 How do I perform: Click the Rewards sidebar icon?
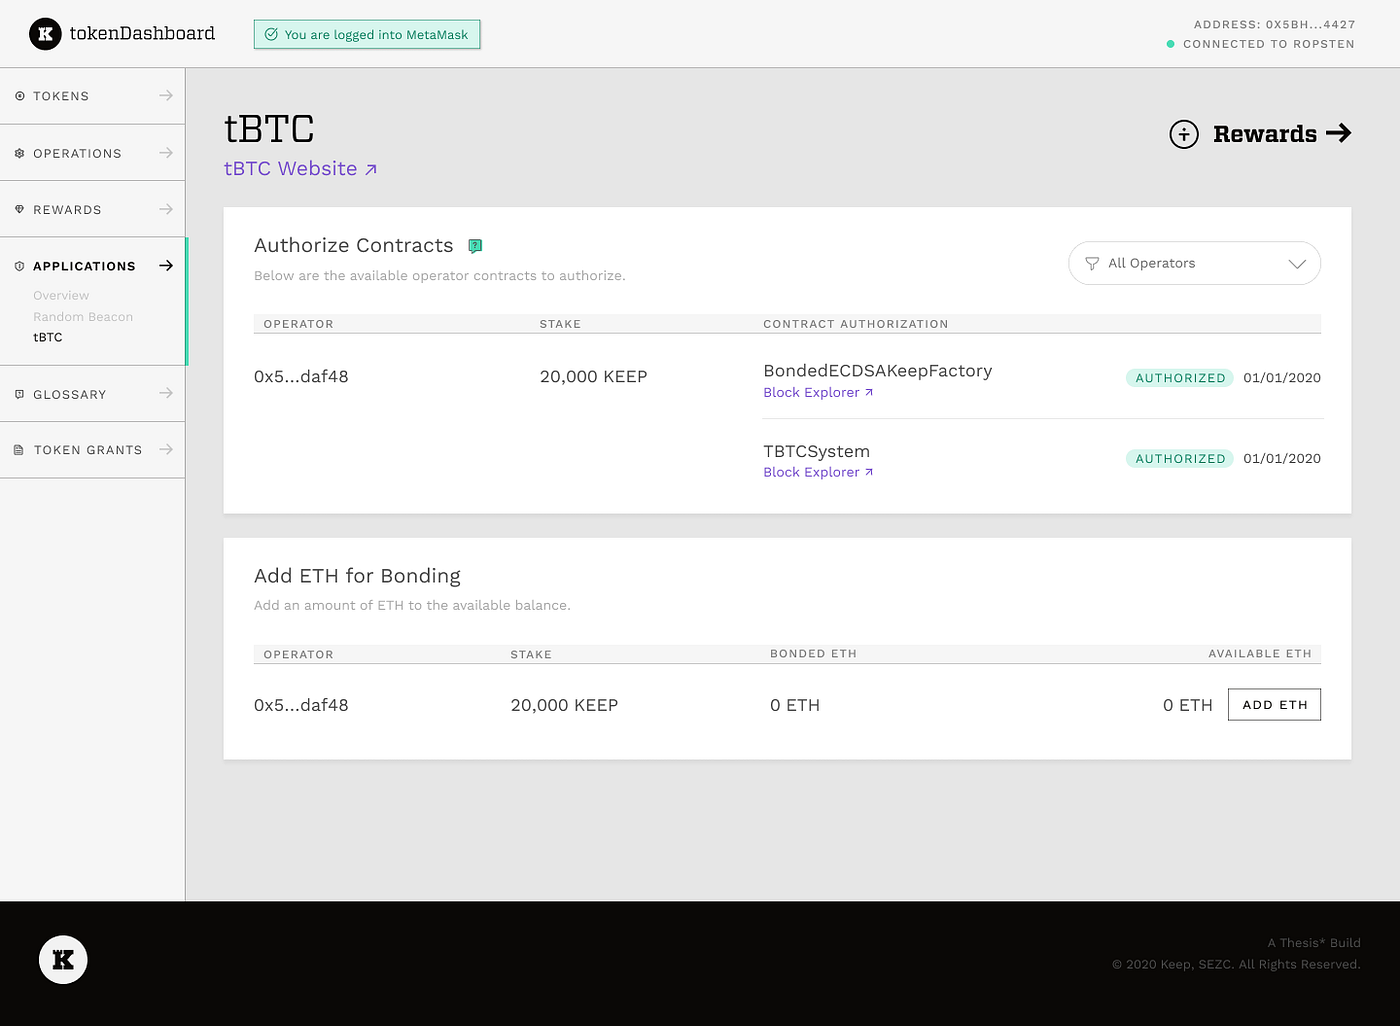coord(19,209)
